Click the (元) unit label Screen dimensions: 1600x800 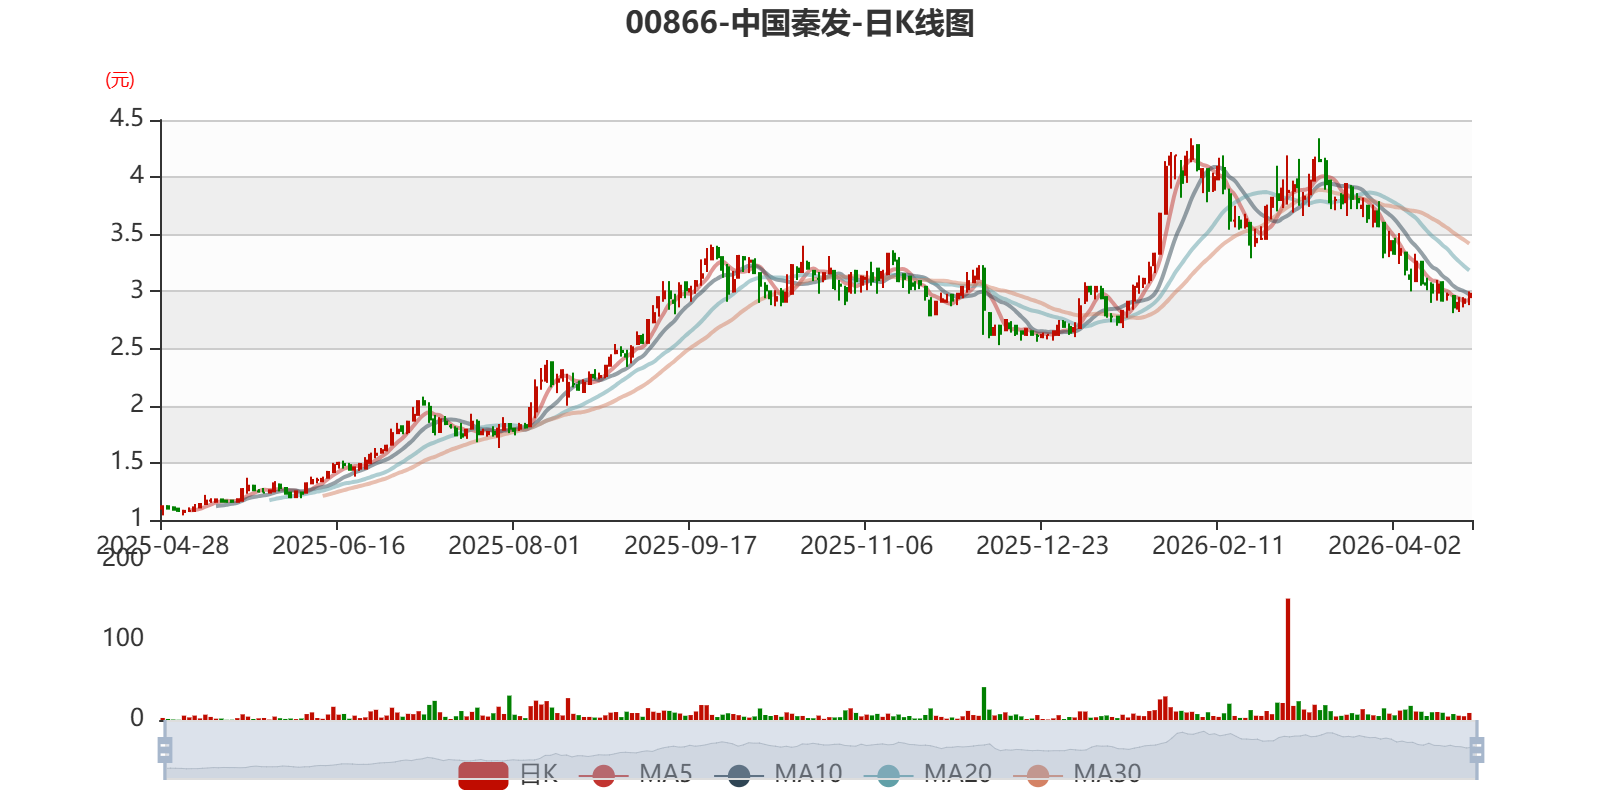[120, 80]
